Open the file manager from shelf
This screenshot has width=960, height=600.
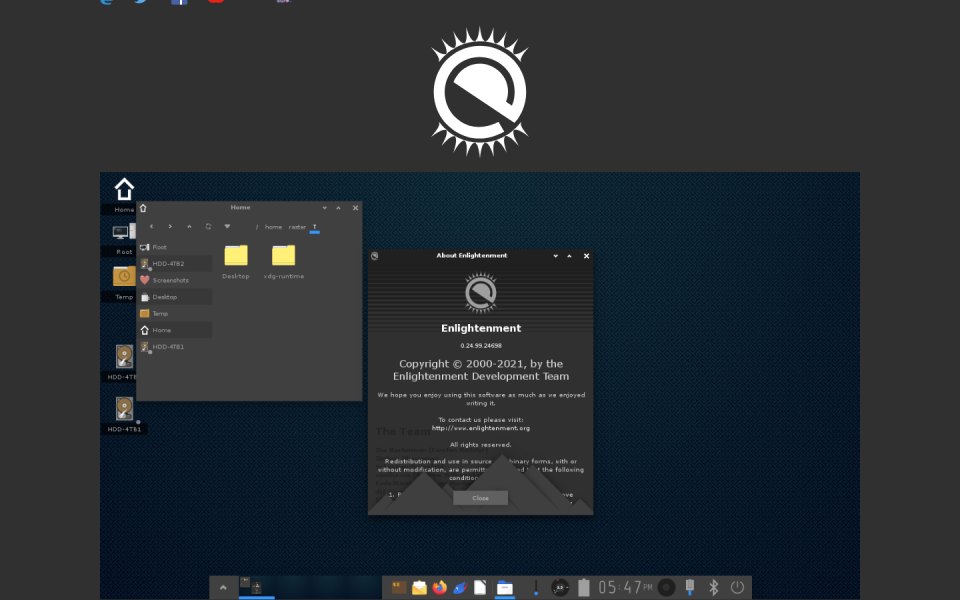pos(504,588)
